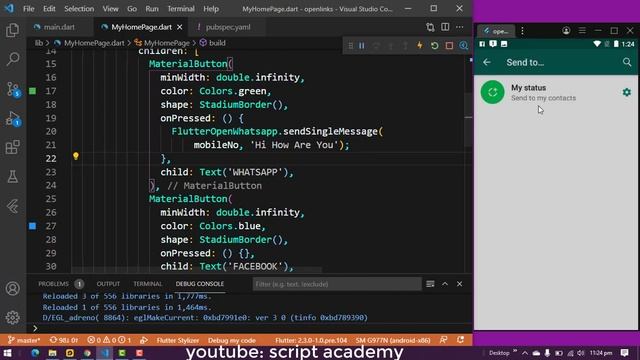640x360 pixels.
Task: Open Windows Start menu
Action: (x=8, y=353)
